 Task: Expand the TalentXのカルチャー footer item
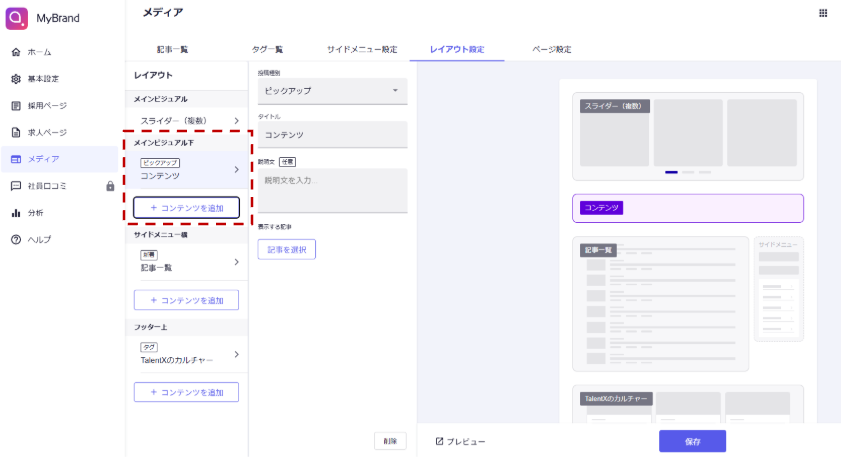pos(188,354)
